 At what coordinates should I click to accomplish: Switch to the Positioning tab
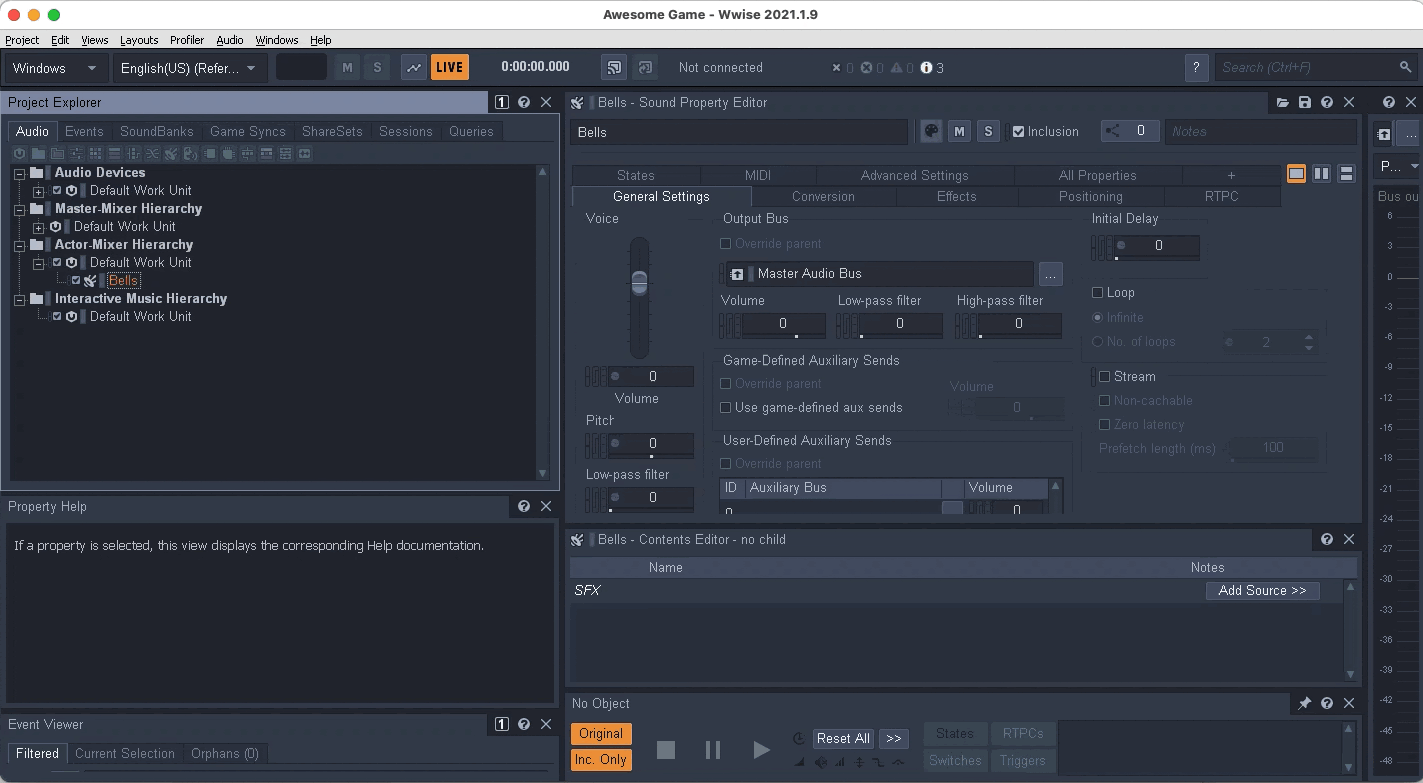click(1090, 196)
